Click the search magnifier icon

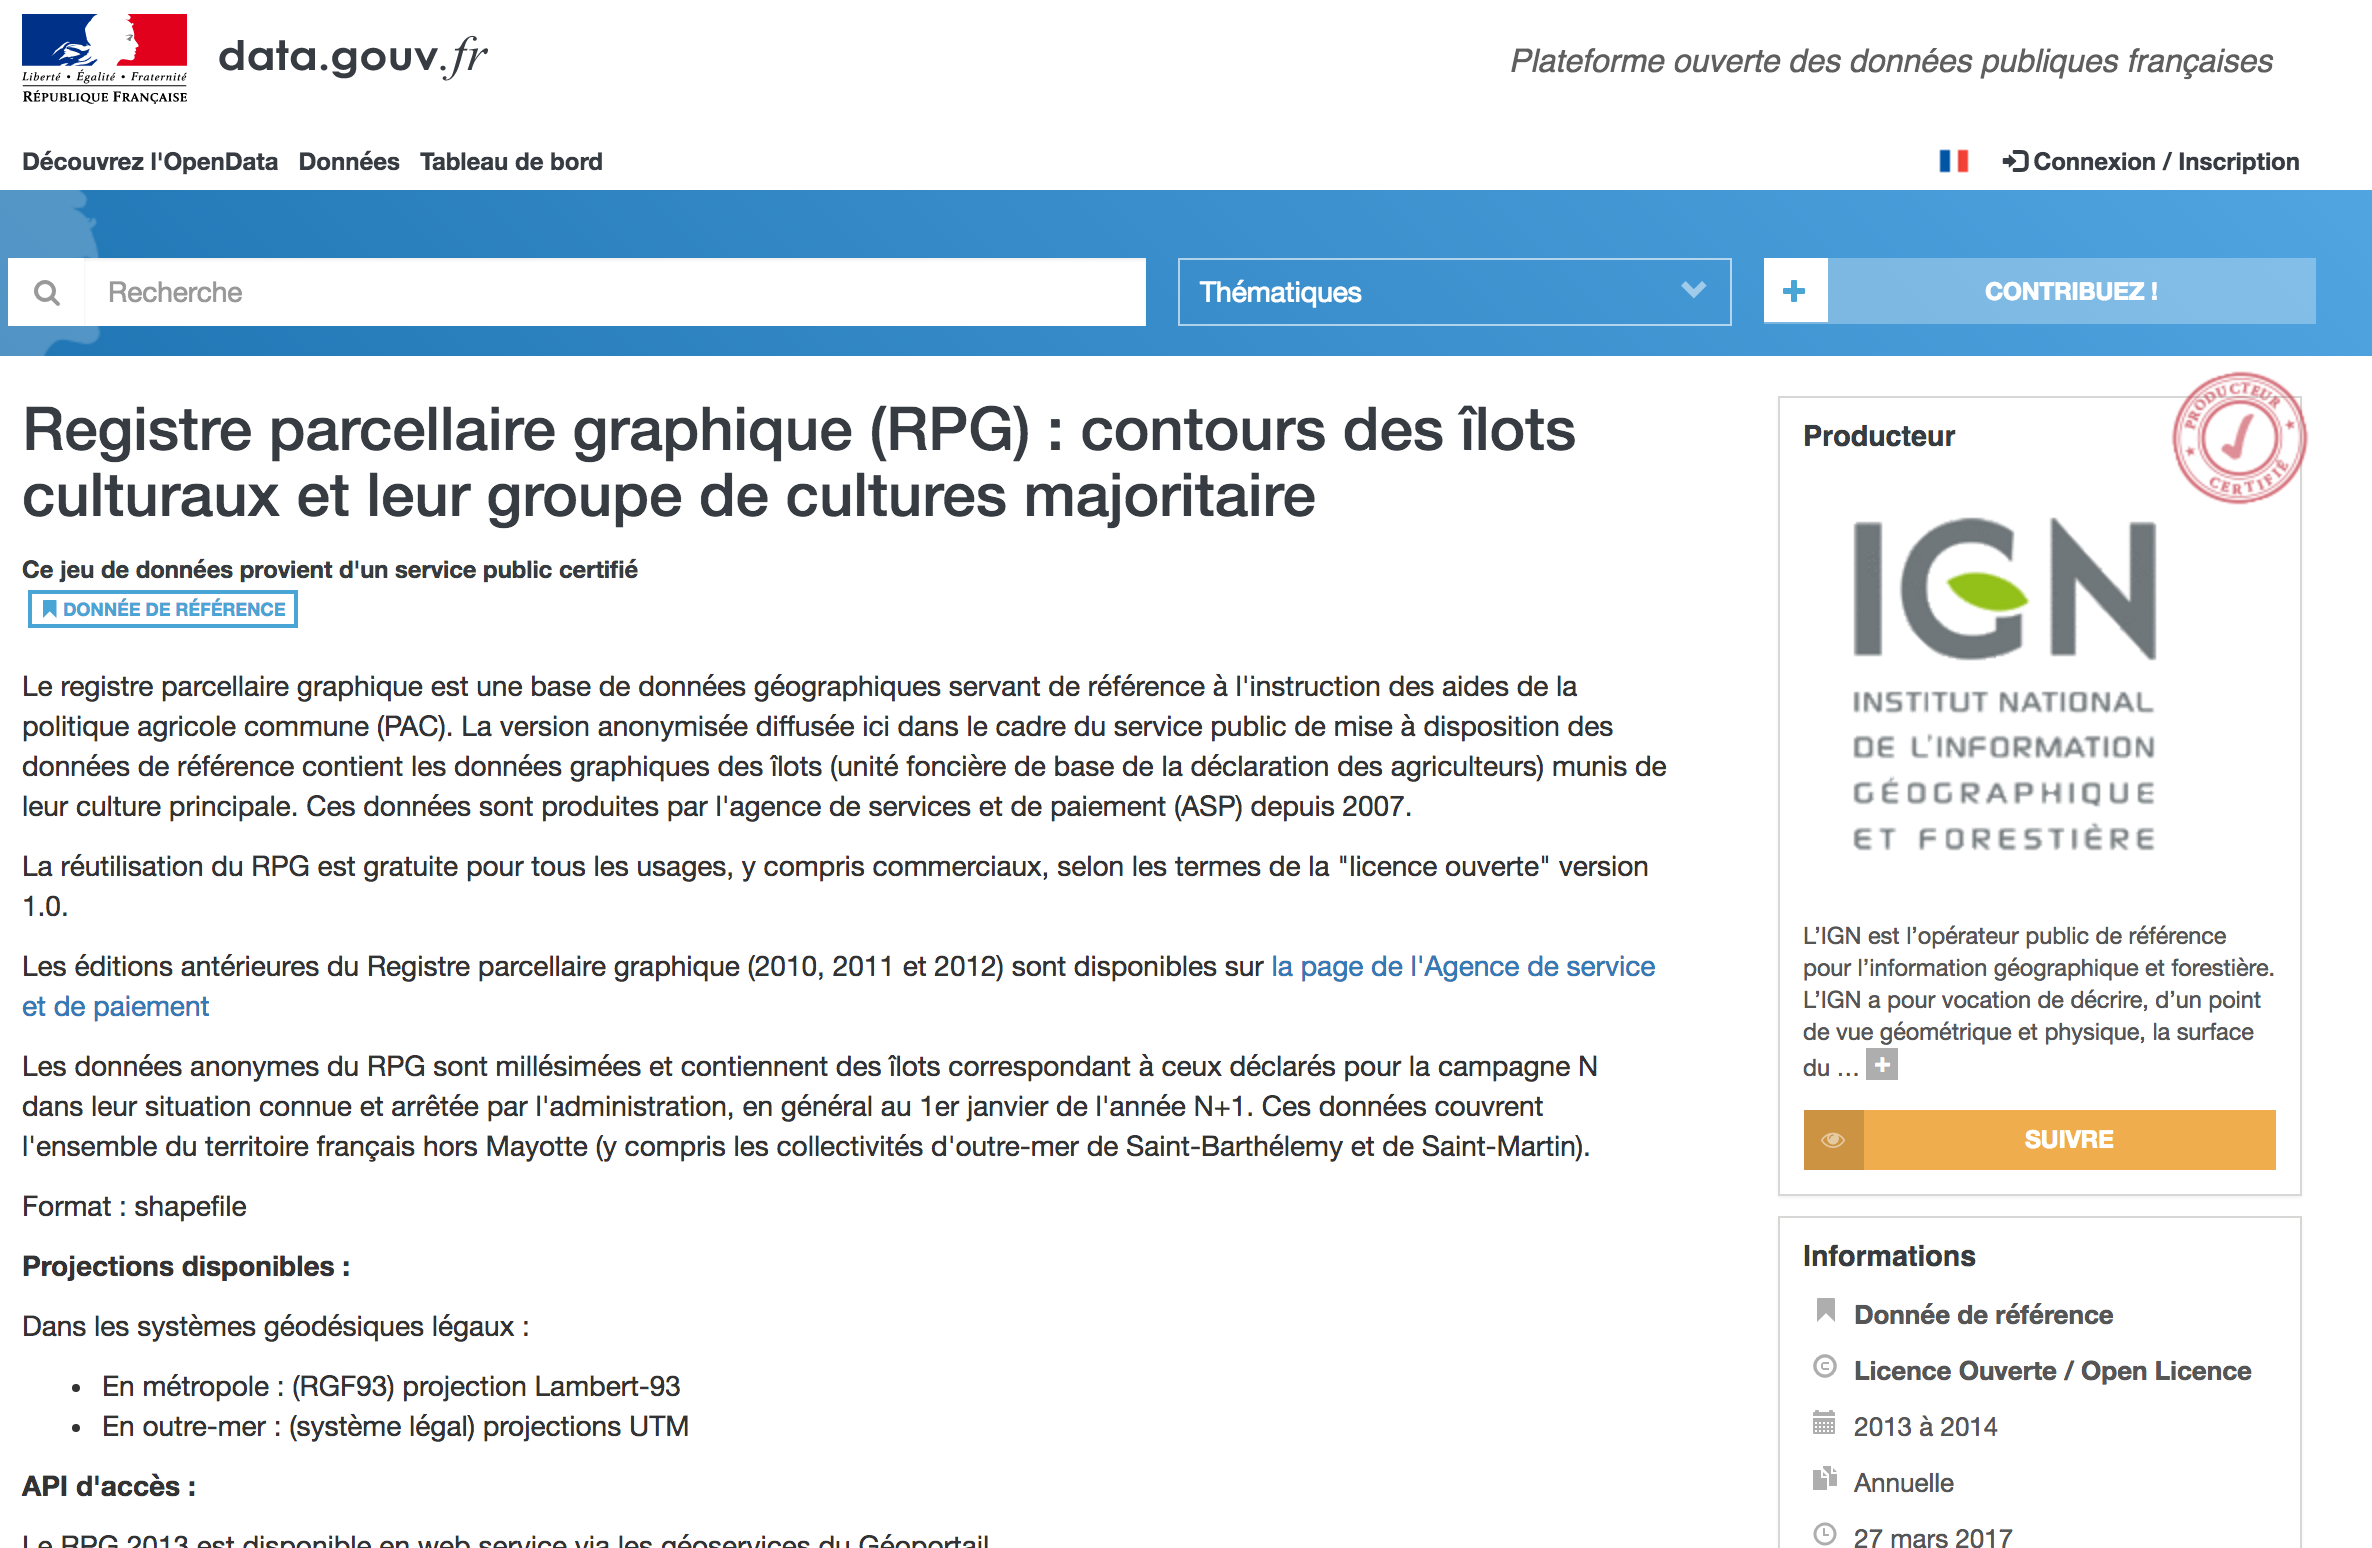[x=46, y=292]
